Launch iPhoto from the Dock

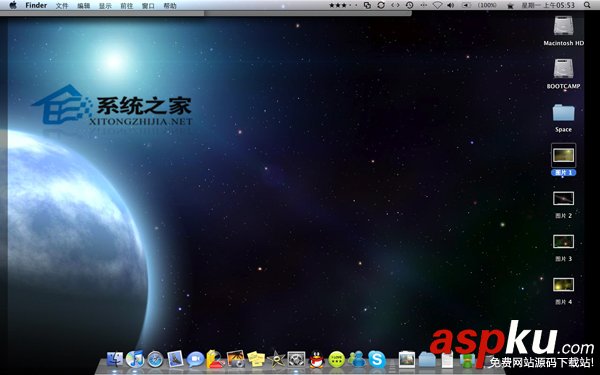coord(236,359)
